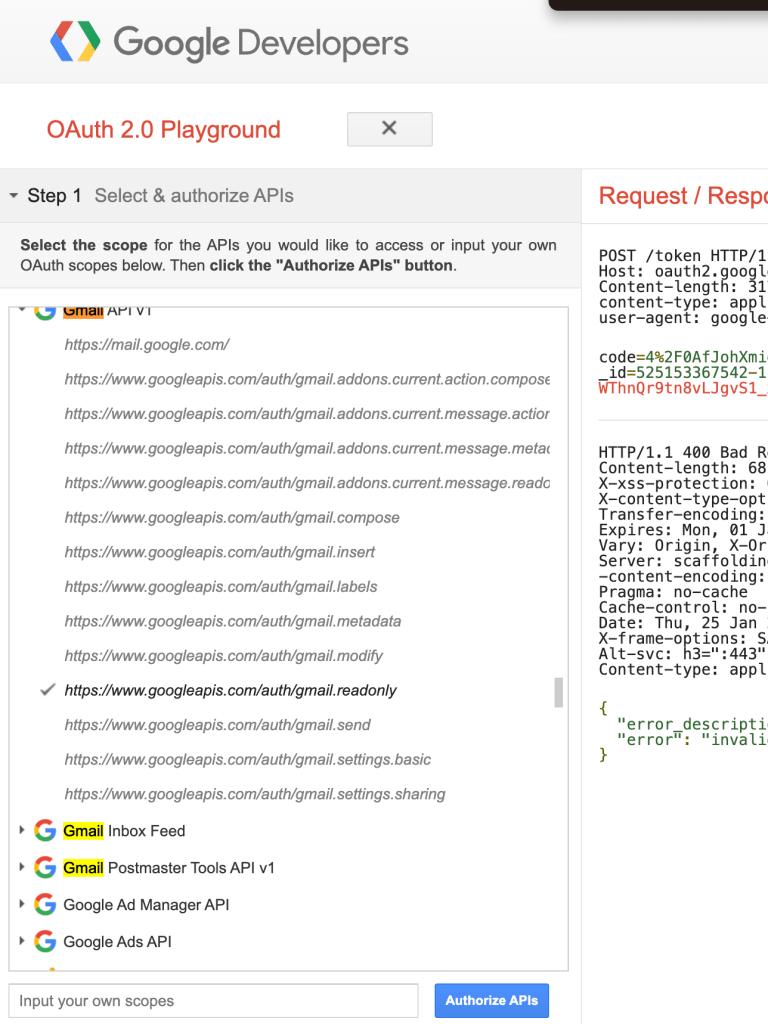Click the Google icon beside Gmail Inbox Feed

pos(44,831)
